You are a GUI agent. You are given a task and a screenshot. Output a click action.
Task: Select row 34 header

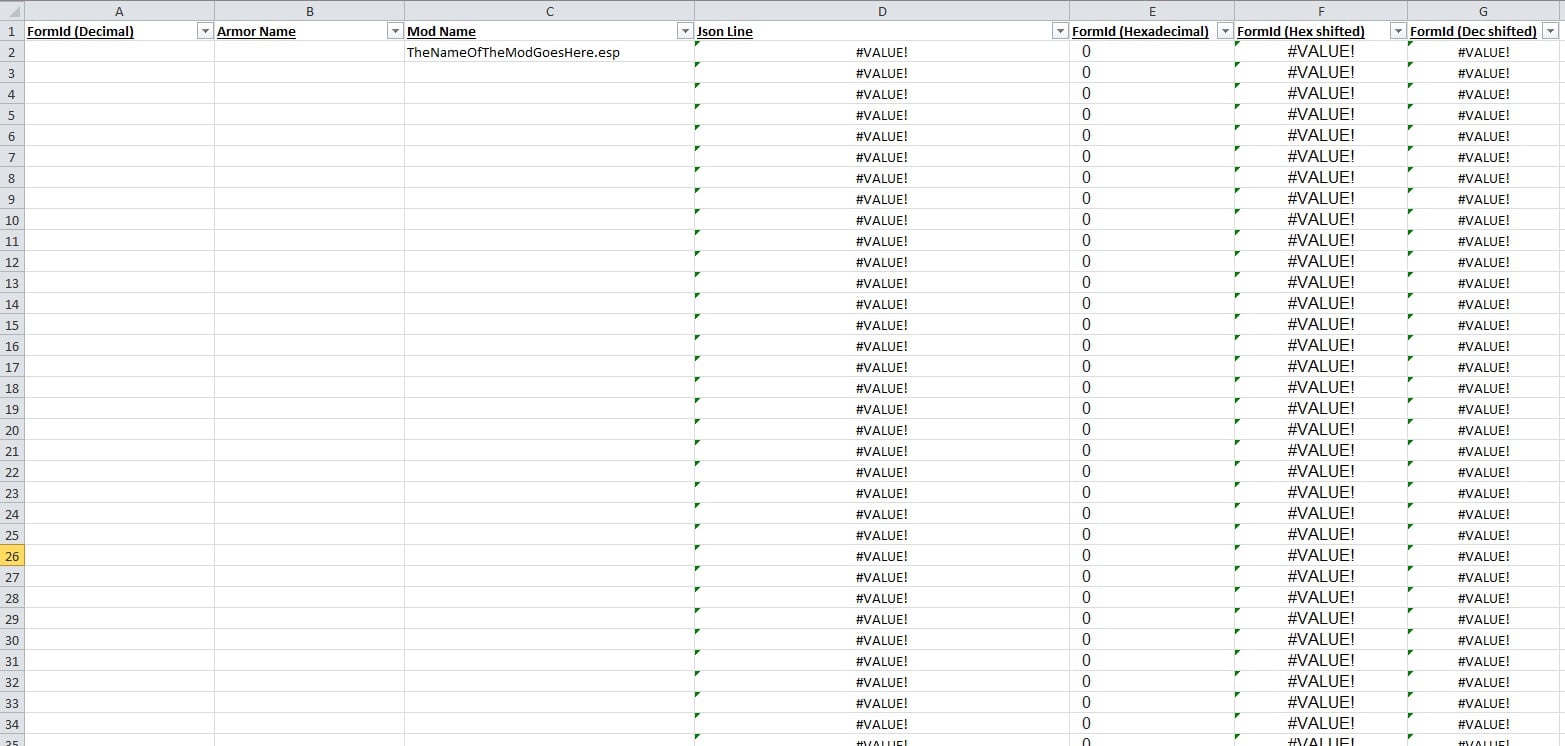[12, 724]
